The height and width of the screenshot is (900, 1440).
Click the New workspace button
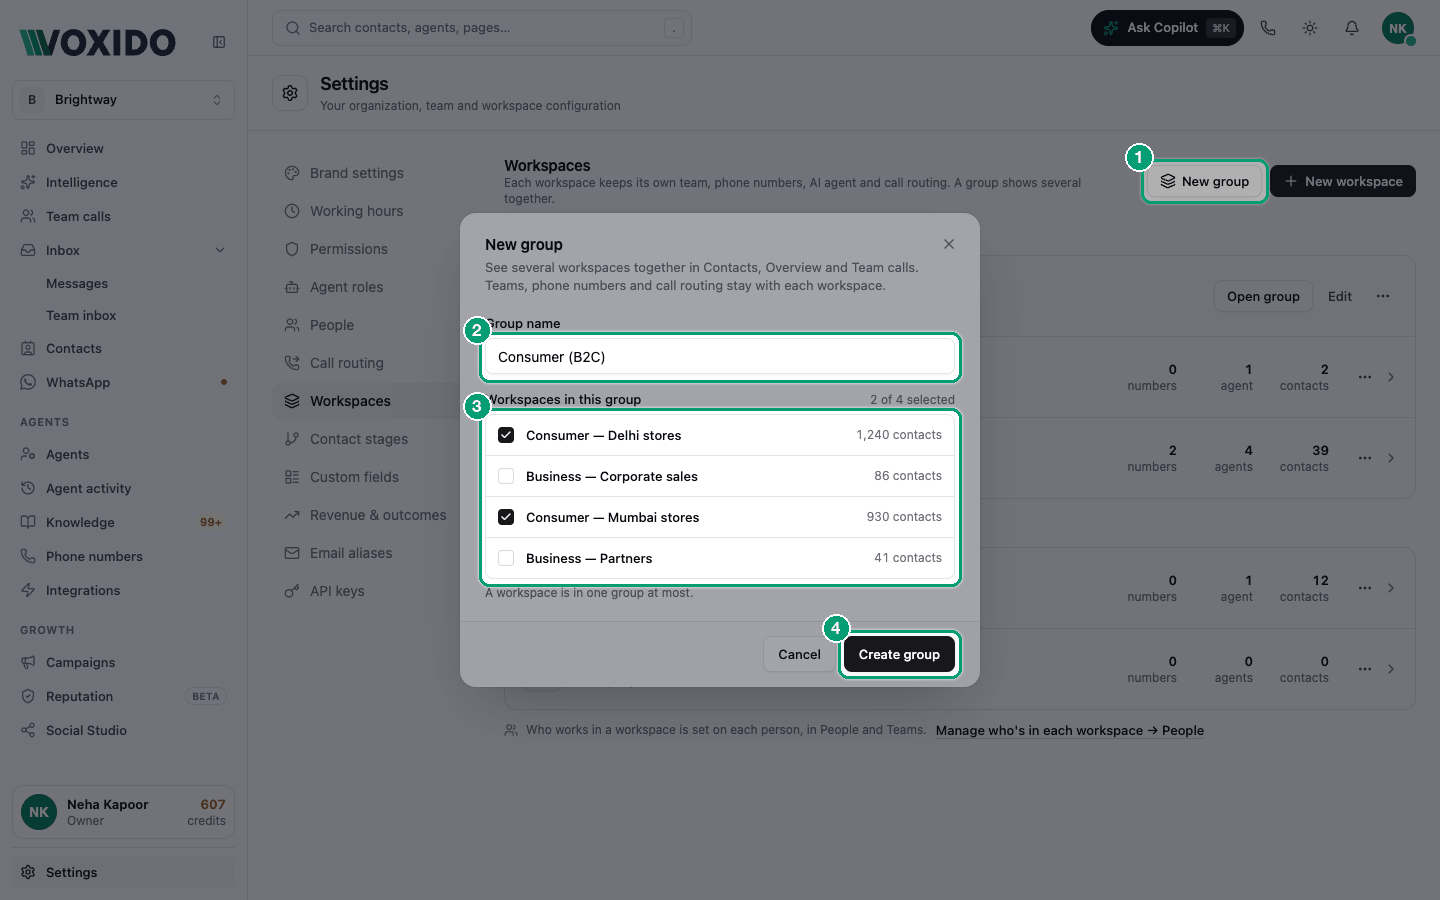coord(1343,181)
